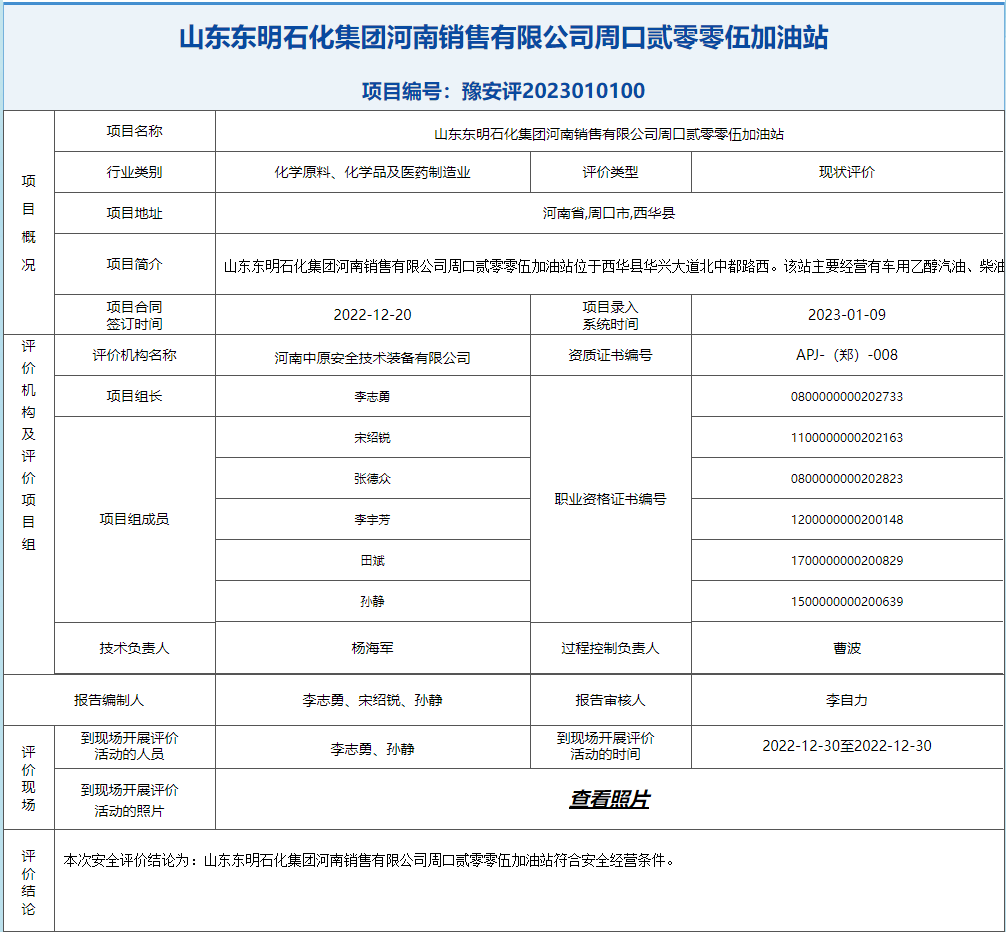The width and height of the screenshot is (1006, 932).
Task: Select certificate number 1200000000200148
Action: (x=847, y=520)
